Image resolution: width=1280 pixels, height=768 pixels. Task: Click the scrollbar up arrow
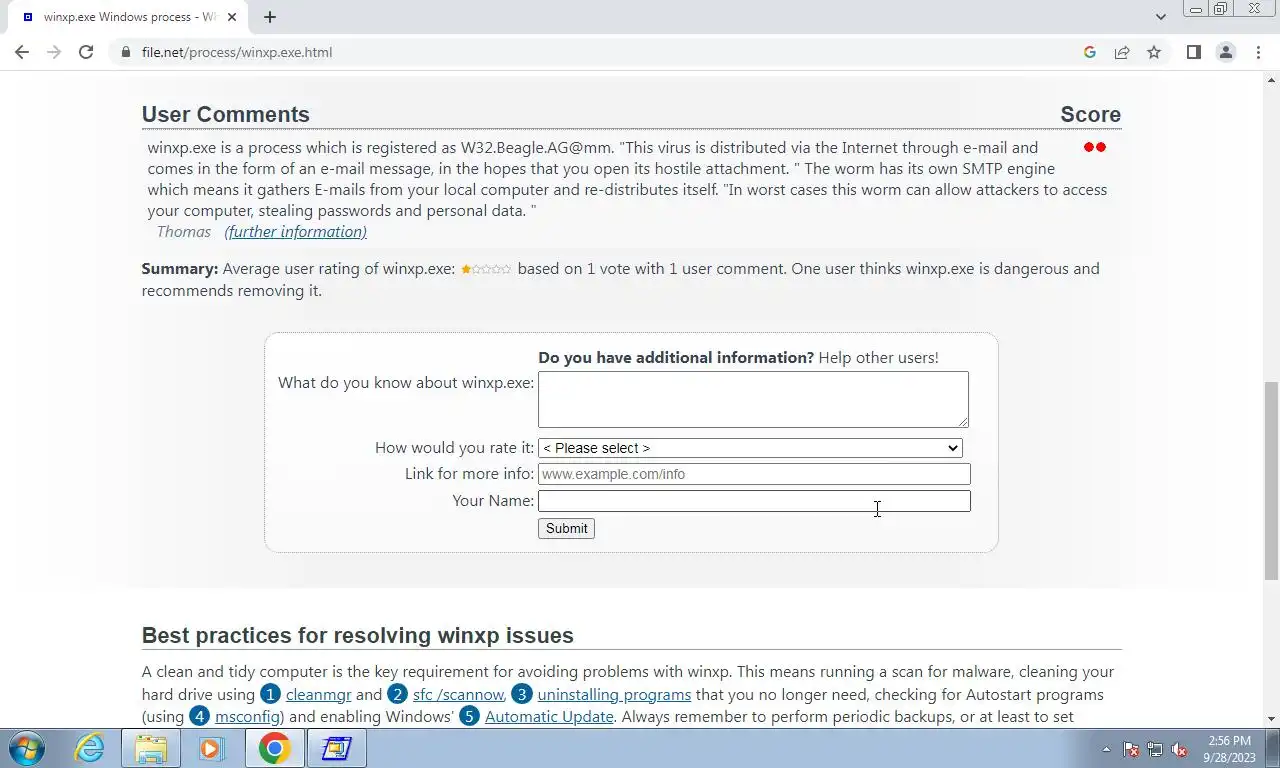tap(1271, 79)
